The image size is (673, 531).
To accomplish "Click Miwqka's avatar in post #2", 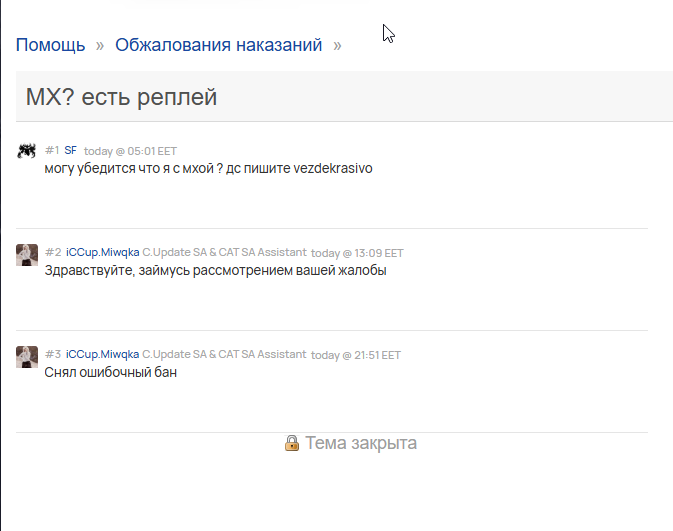I will pyautogui.click(x=27, y=255).
